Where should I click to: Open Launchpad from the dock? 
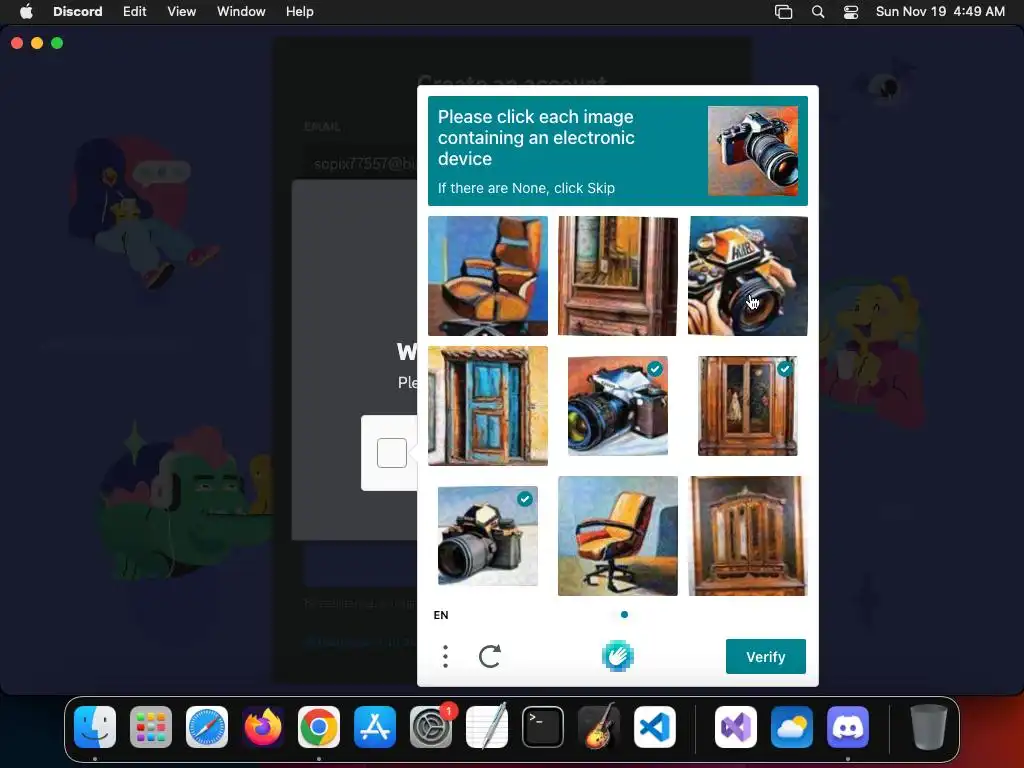[x=151, y=727]
